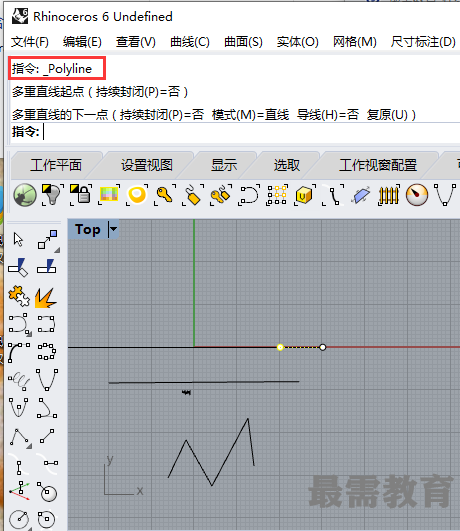Click the yellow torus shading icon

[x=137, y=195]
